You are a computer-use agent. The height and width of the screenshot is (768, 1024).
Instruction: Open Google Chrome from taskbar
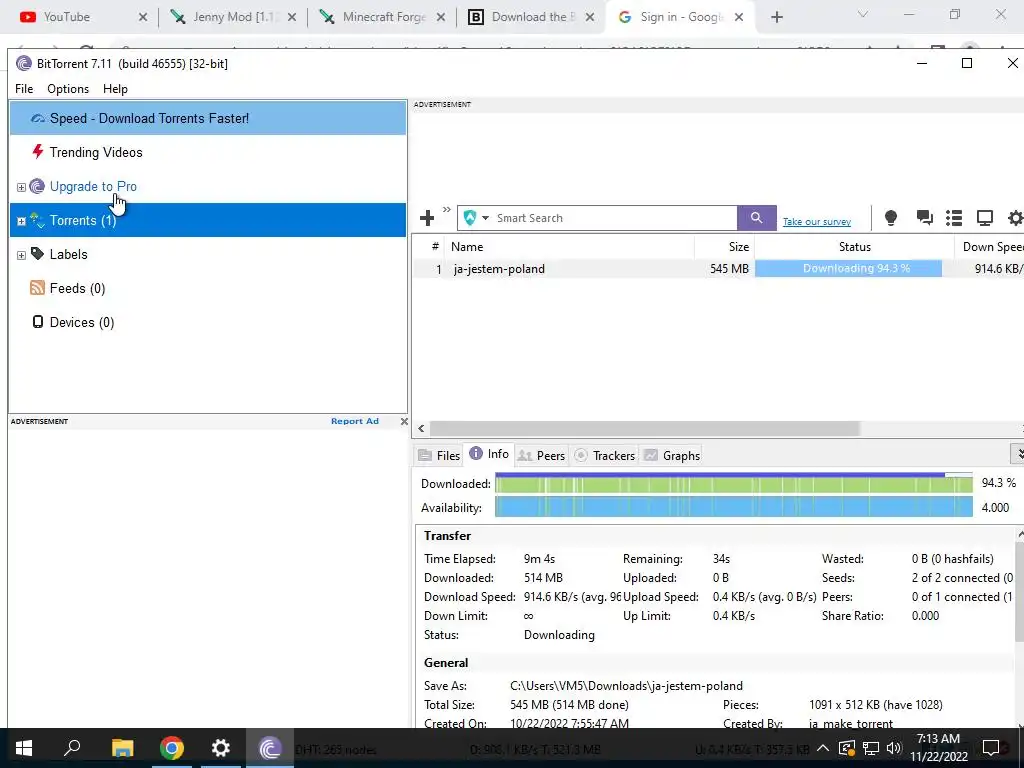(171, 748)
